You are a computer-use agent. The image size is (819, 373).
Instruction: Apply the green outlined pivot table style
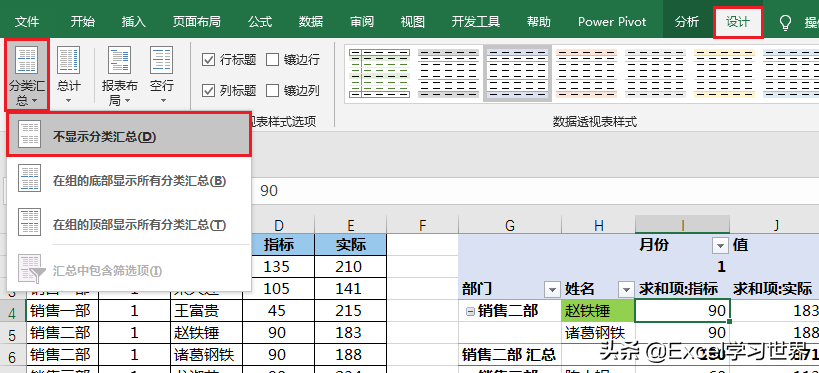click(x=379, y=73)
